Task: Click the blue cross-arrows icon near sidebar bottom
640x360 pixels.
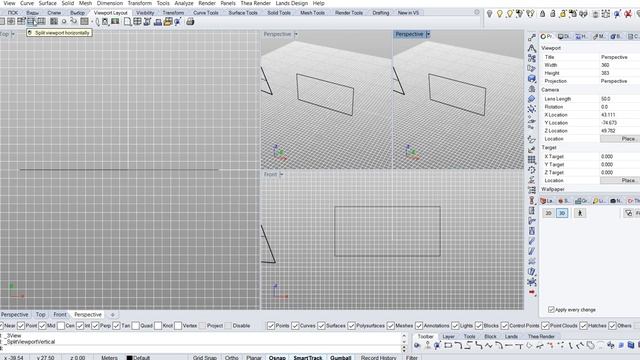Action: (x=531, y=282)
